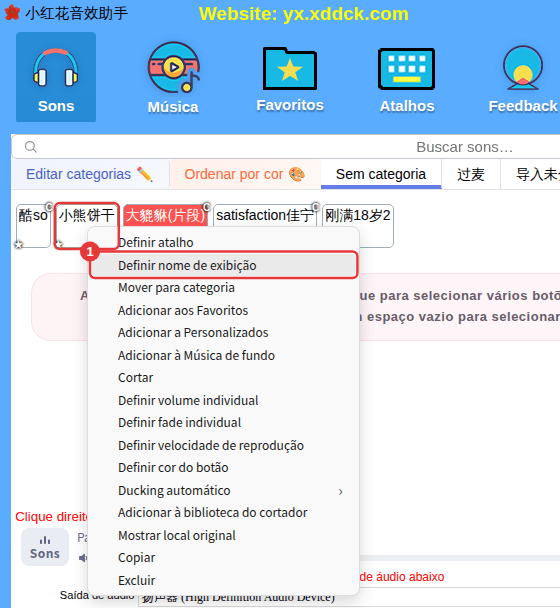Open the Favoritos star folder

[x=290, y=79]
